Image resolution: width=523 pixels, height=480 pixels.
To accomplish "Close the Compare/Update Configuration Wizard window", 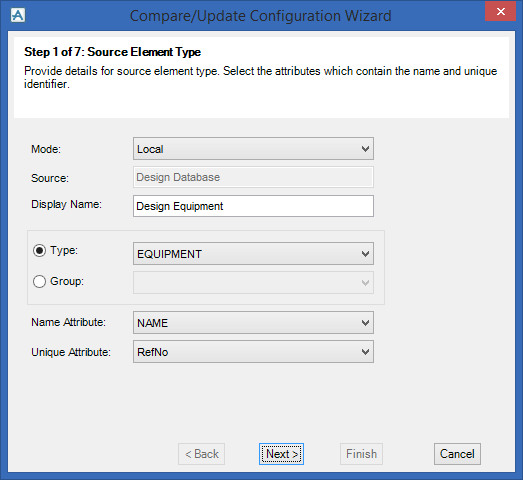I will 500,12.
